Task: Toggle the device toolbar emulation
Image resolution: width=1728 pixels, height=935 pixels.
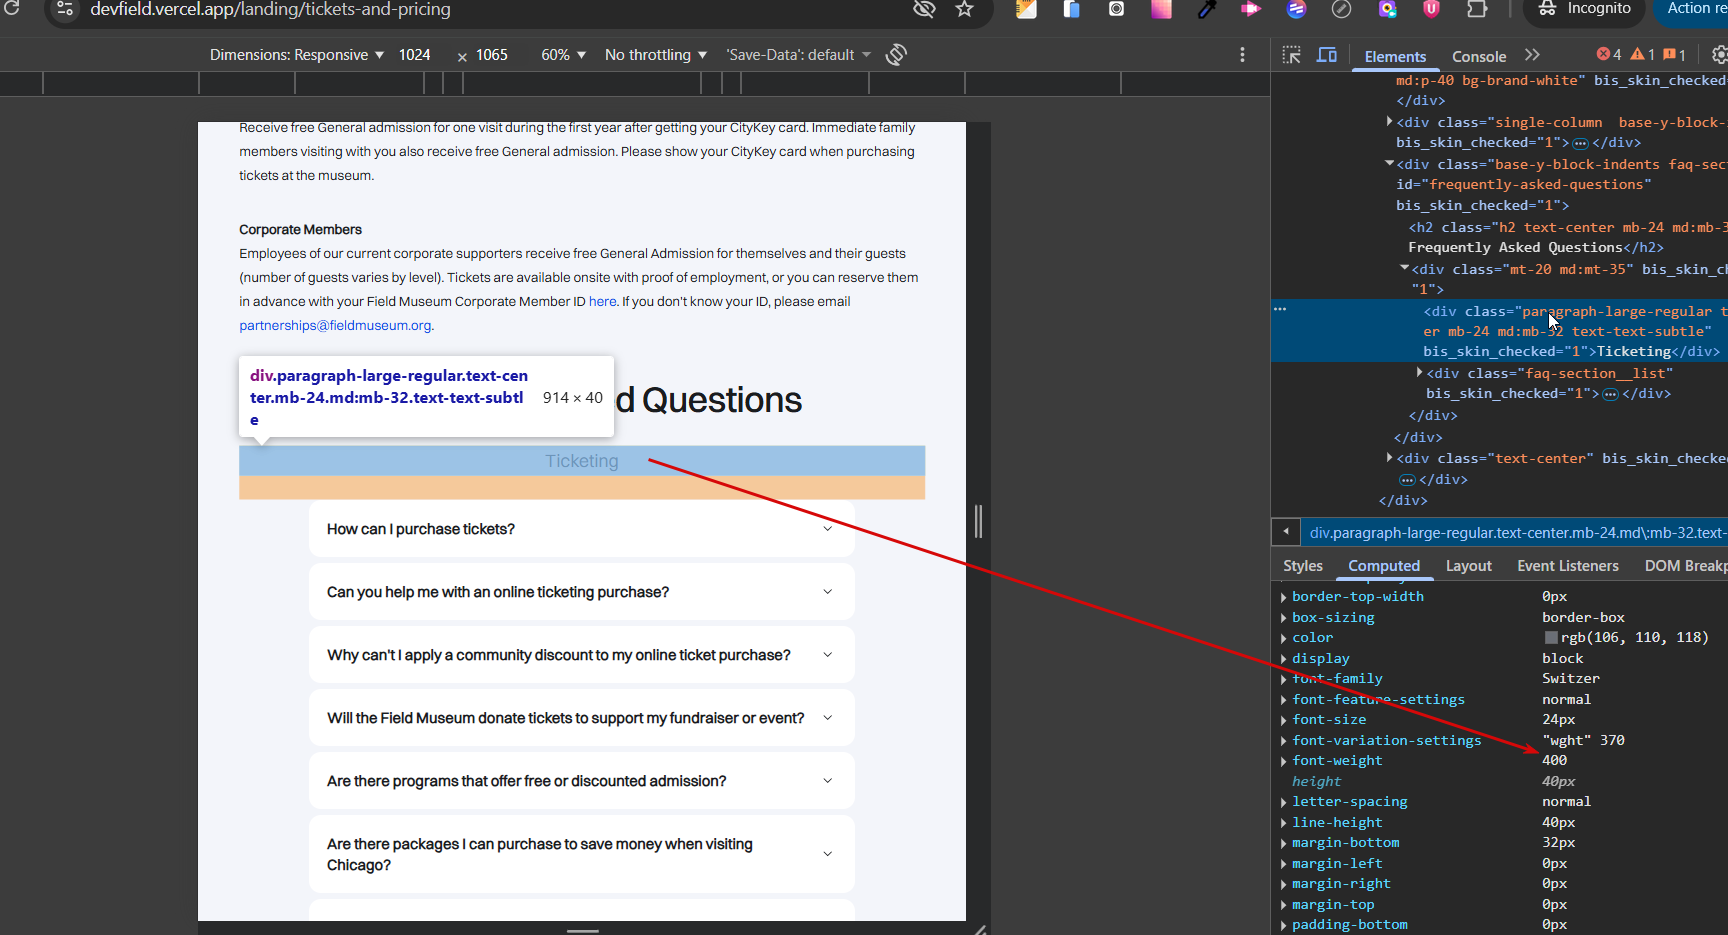Action: click(1327, 55)
